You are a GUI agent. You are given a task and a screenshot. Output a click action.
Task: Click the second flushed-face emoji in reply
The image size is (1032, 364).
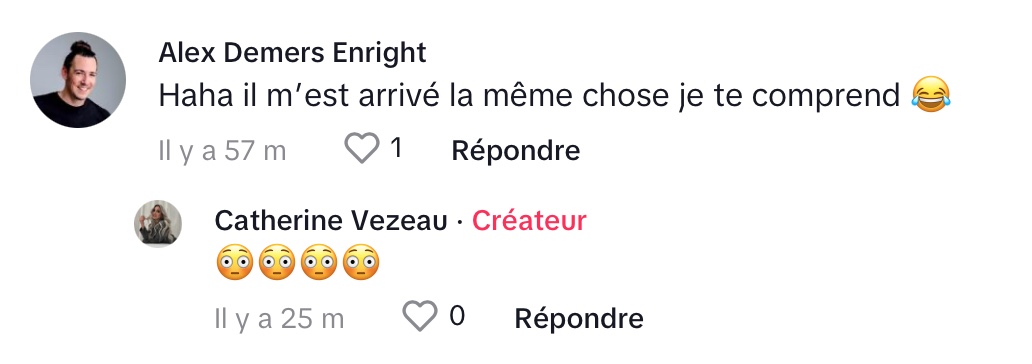[x=276, y=263]
